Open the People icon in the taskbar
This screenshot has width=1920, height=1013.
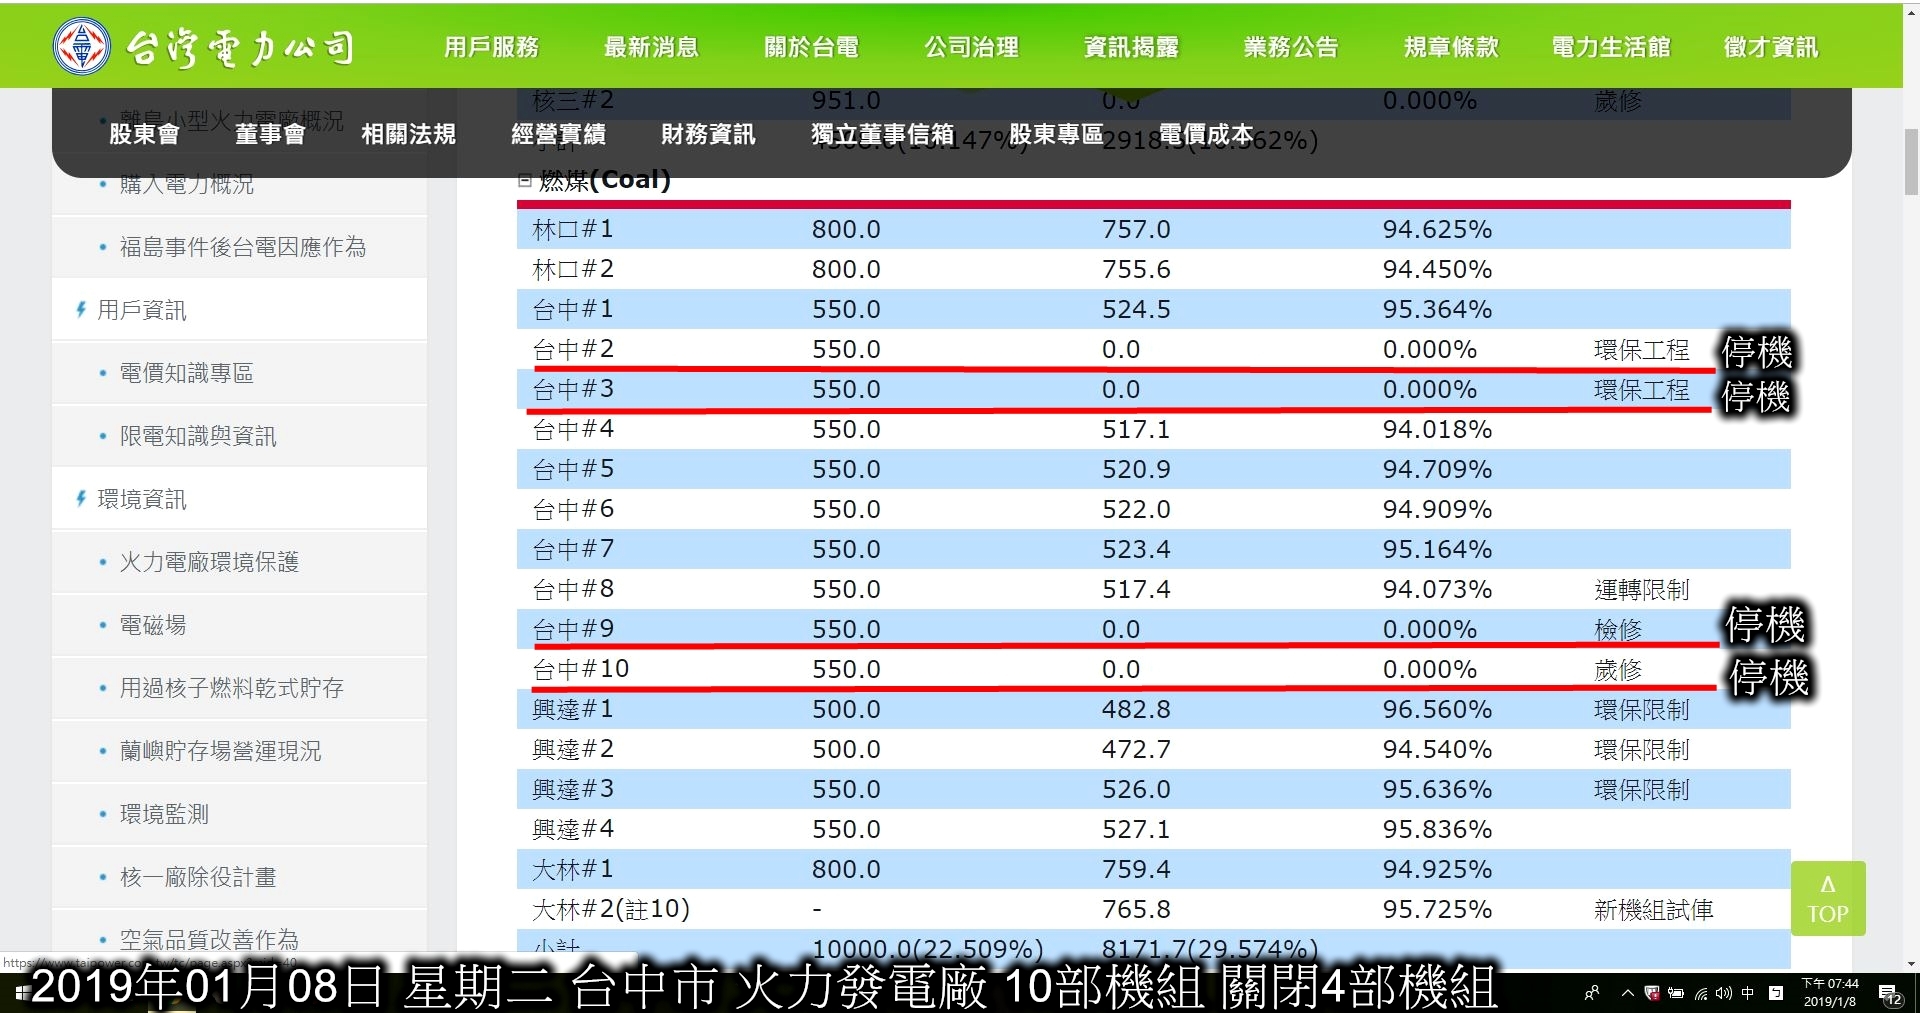[1591, 993]
